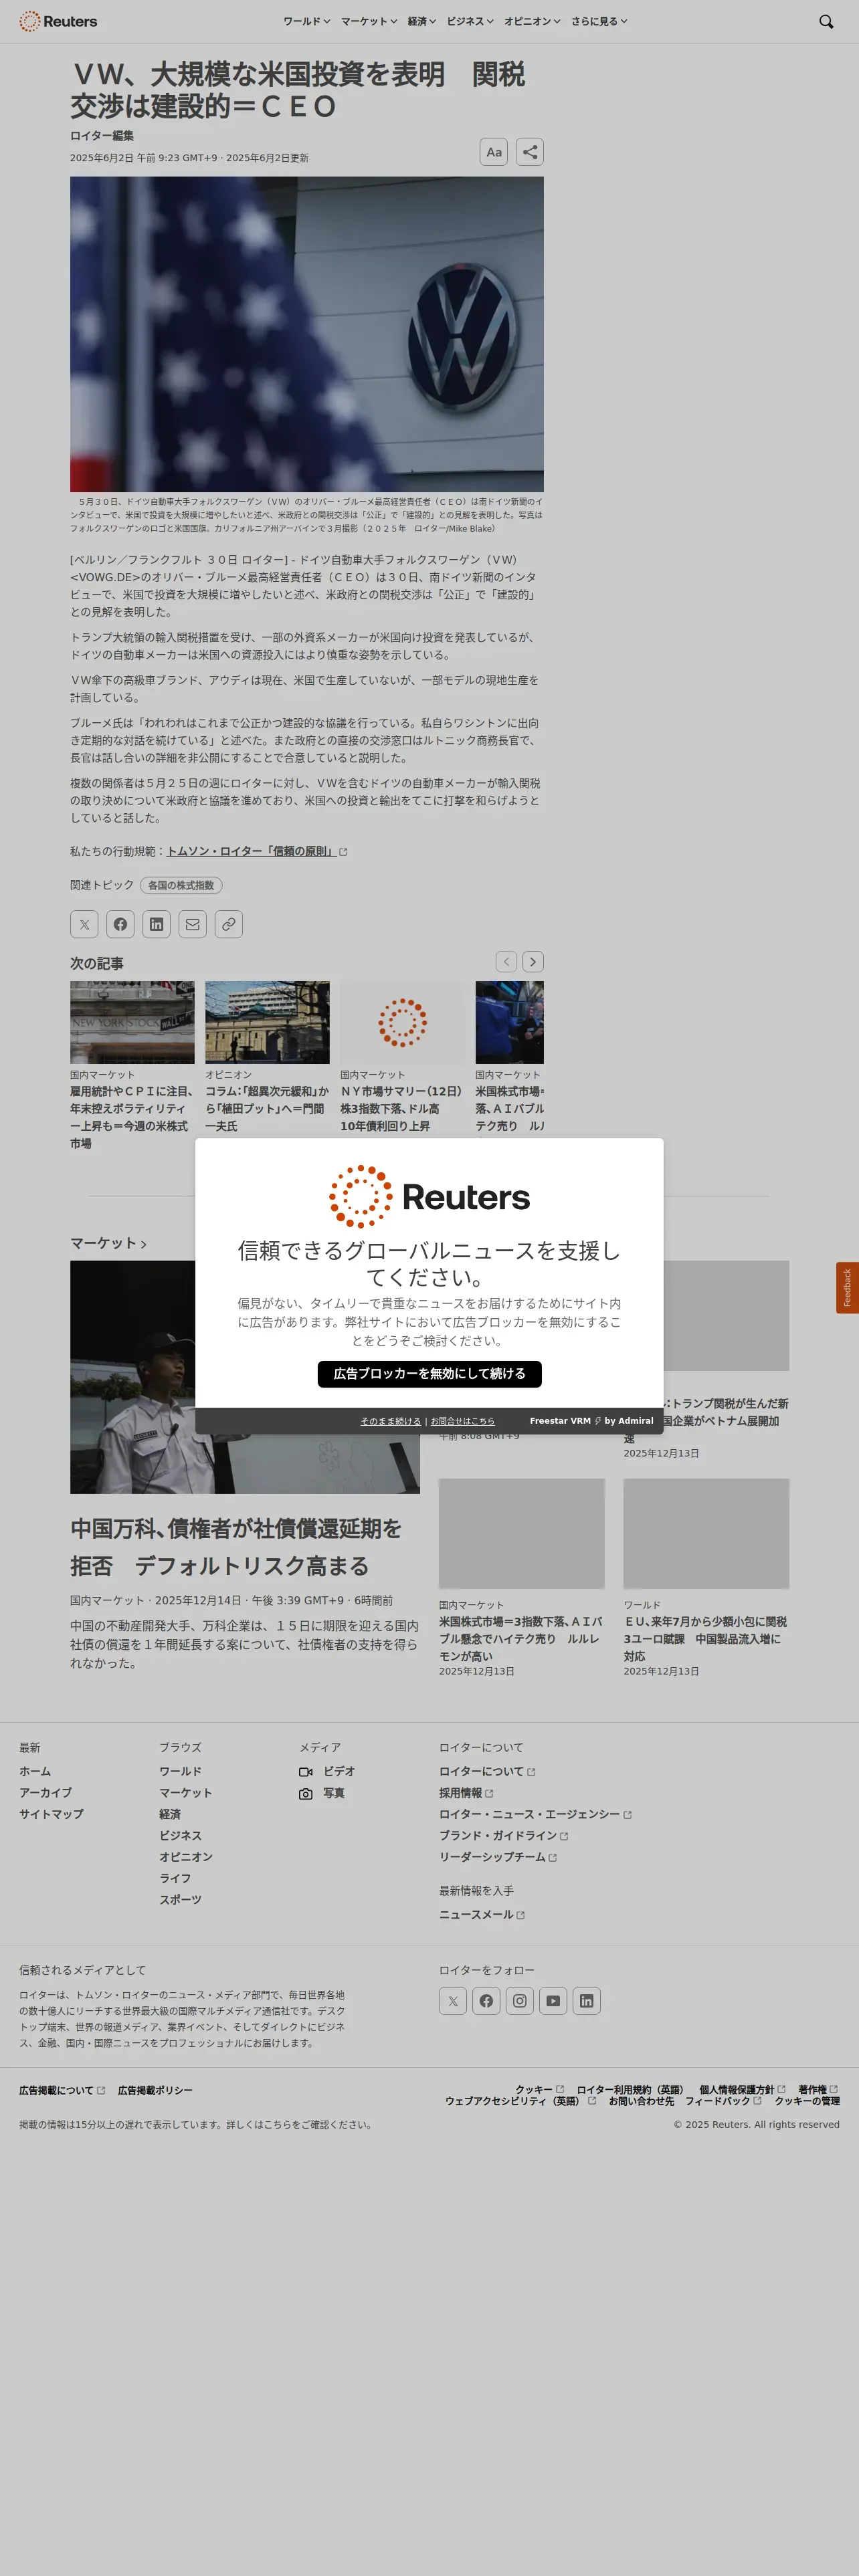Open the マーケット section heading link

point(108,1243)
